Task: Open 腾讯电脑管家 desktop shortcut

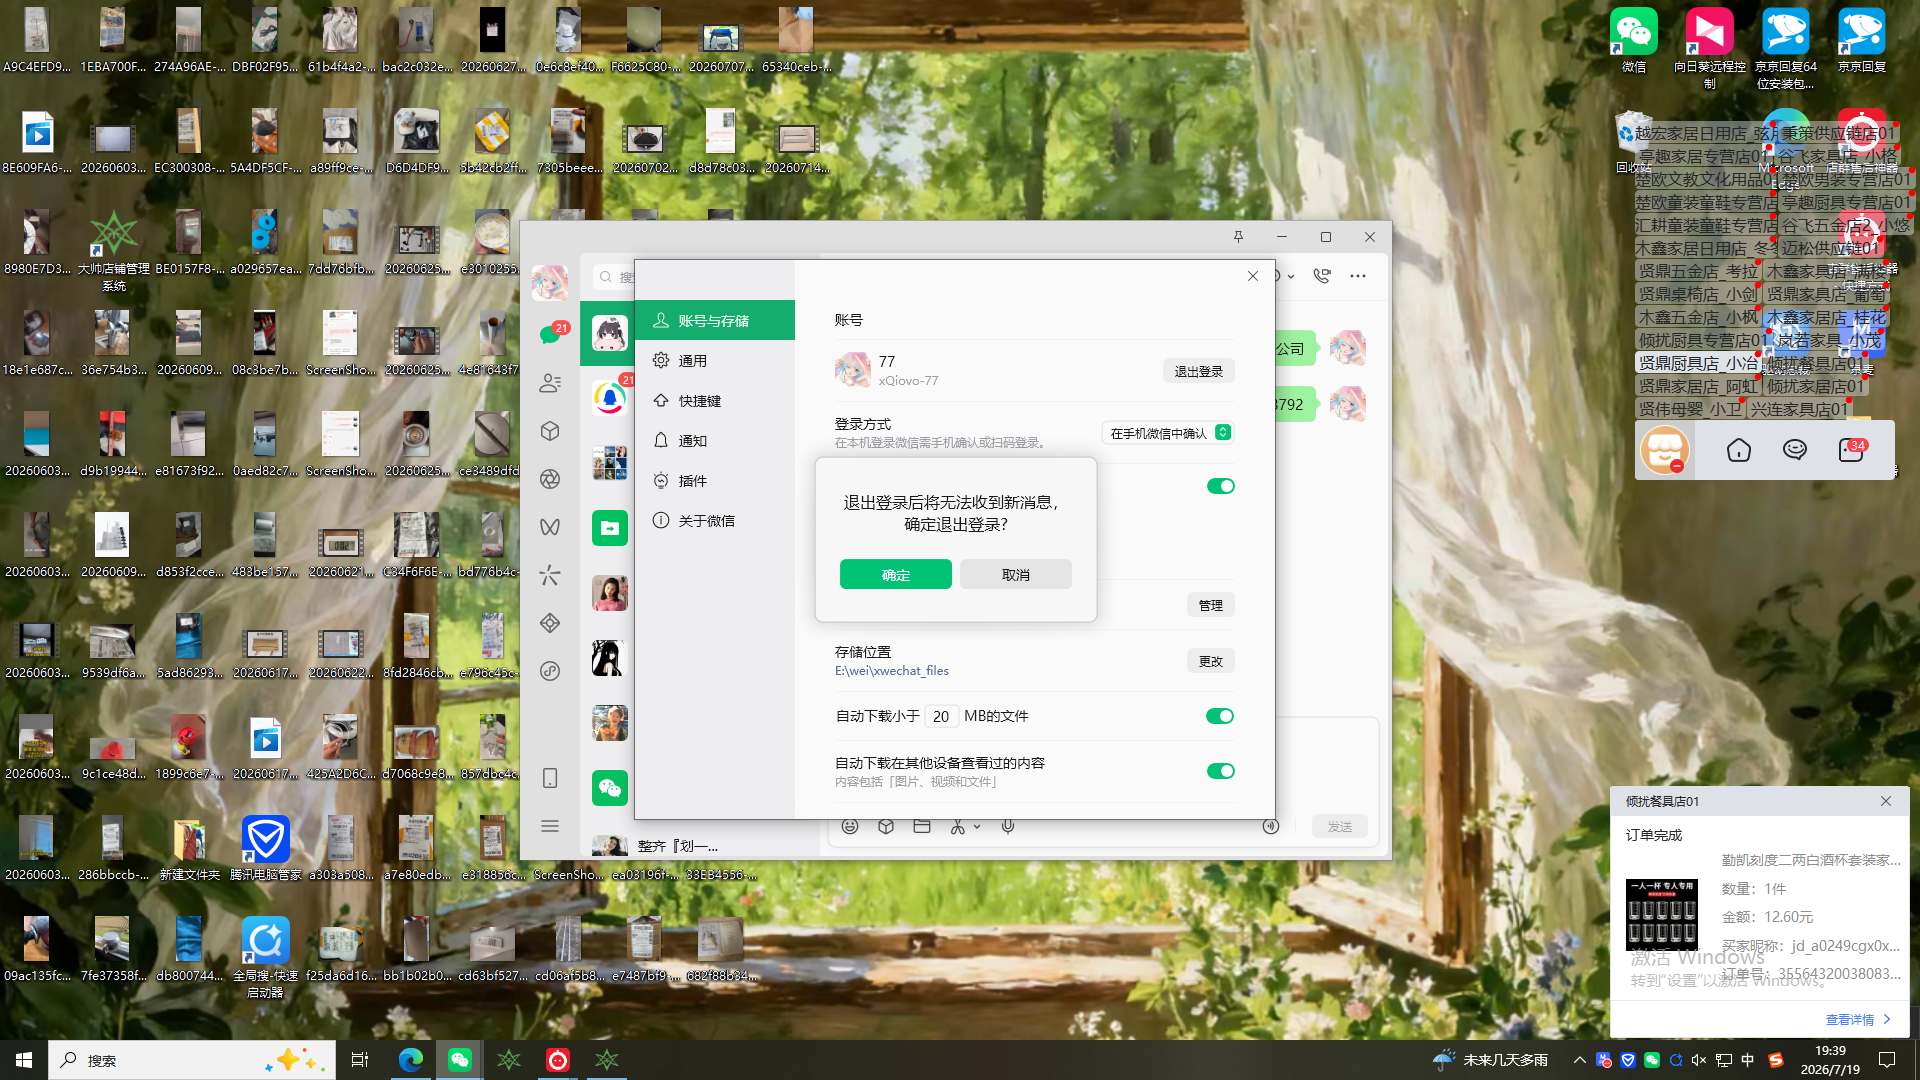Action: [265, 848]
